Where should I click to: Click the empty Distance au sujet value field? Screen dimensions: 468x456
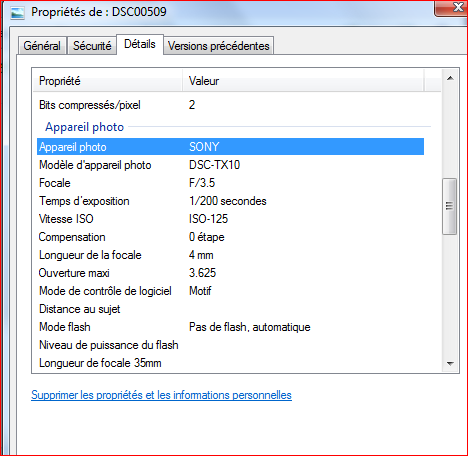tap(306, 309)
